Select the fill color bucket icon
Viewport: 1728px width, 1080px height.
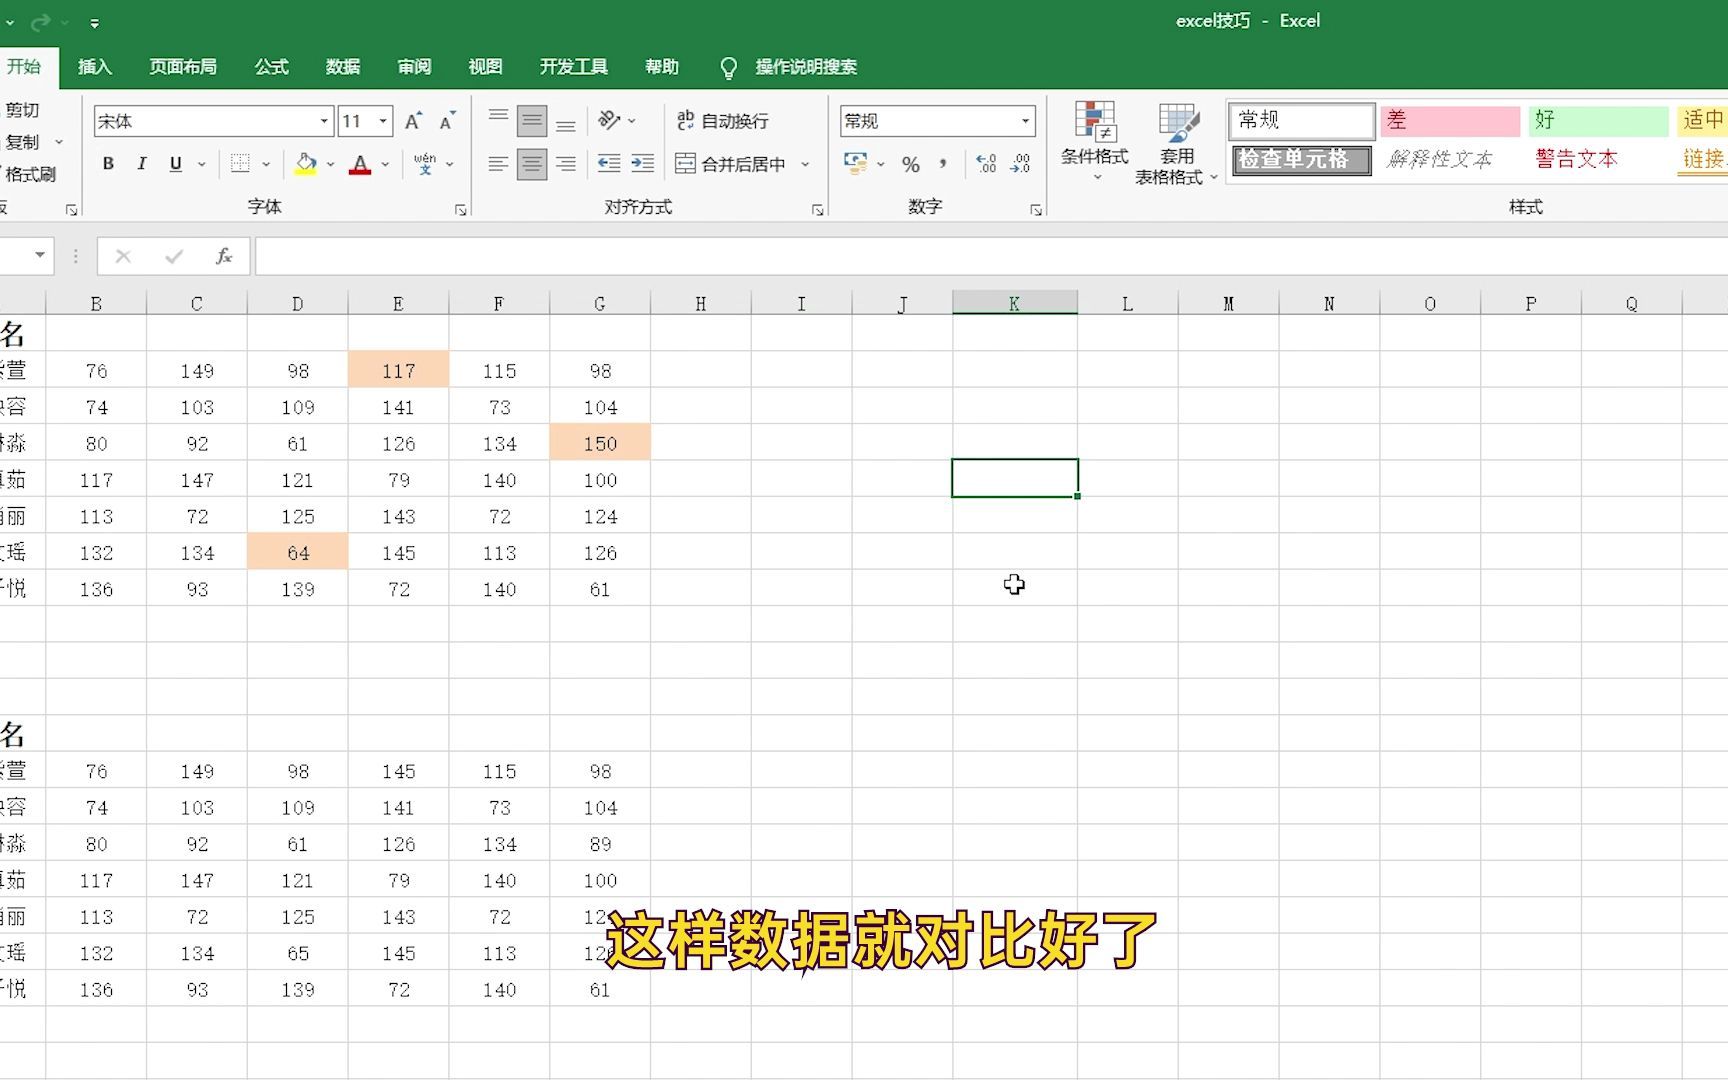point(305,163)
